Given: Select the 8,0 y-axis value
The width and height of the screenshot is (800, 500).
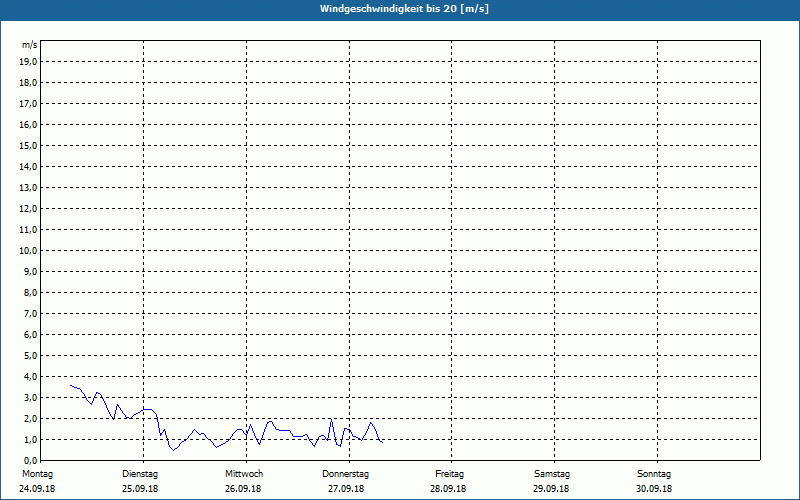Looking at the screenshot, I should [31, 292].
